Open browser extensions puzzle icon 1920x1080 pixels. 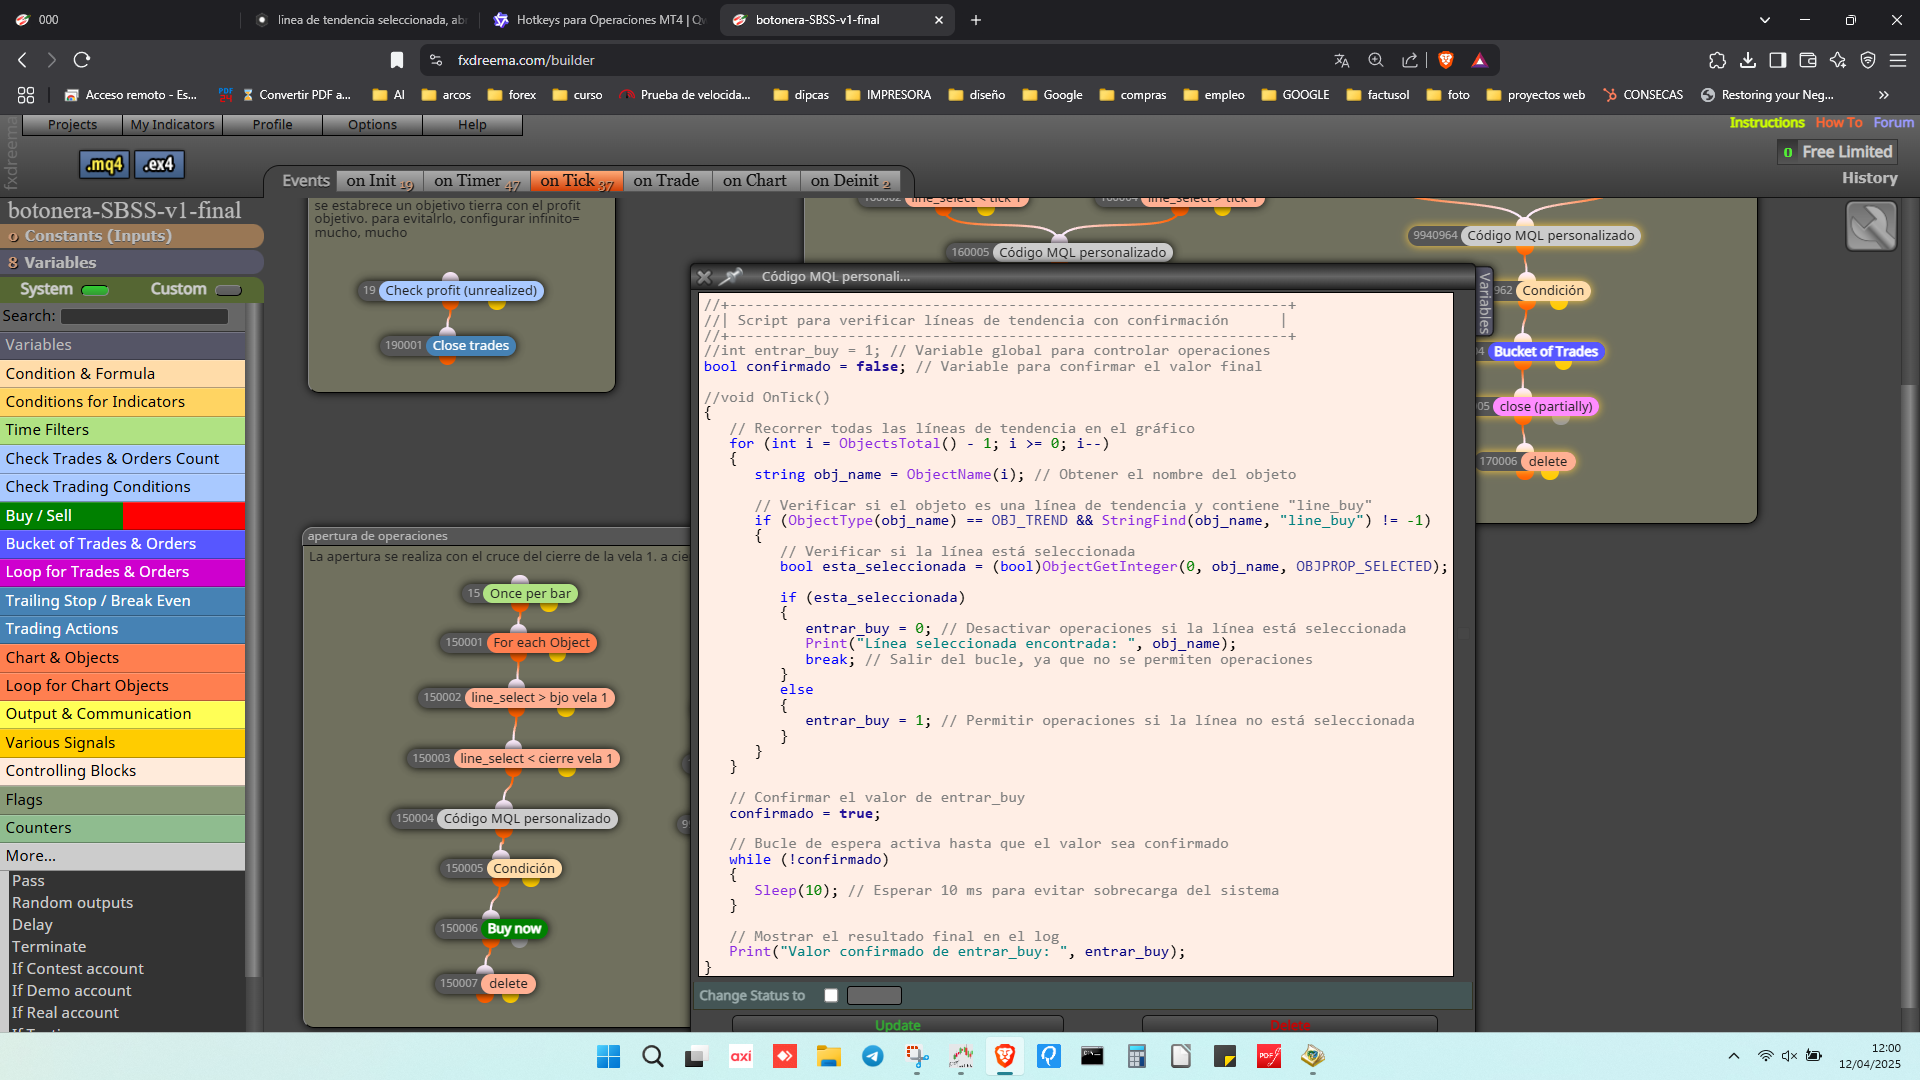pyautogui.click(x=1717, y=60)
